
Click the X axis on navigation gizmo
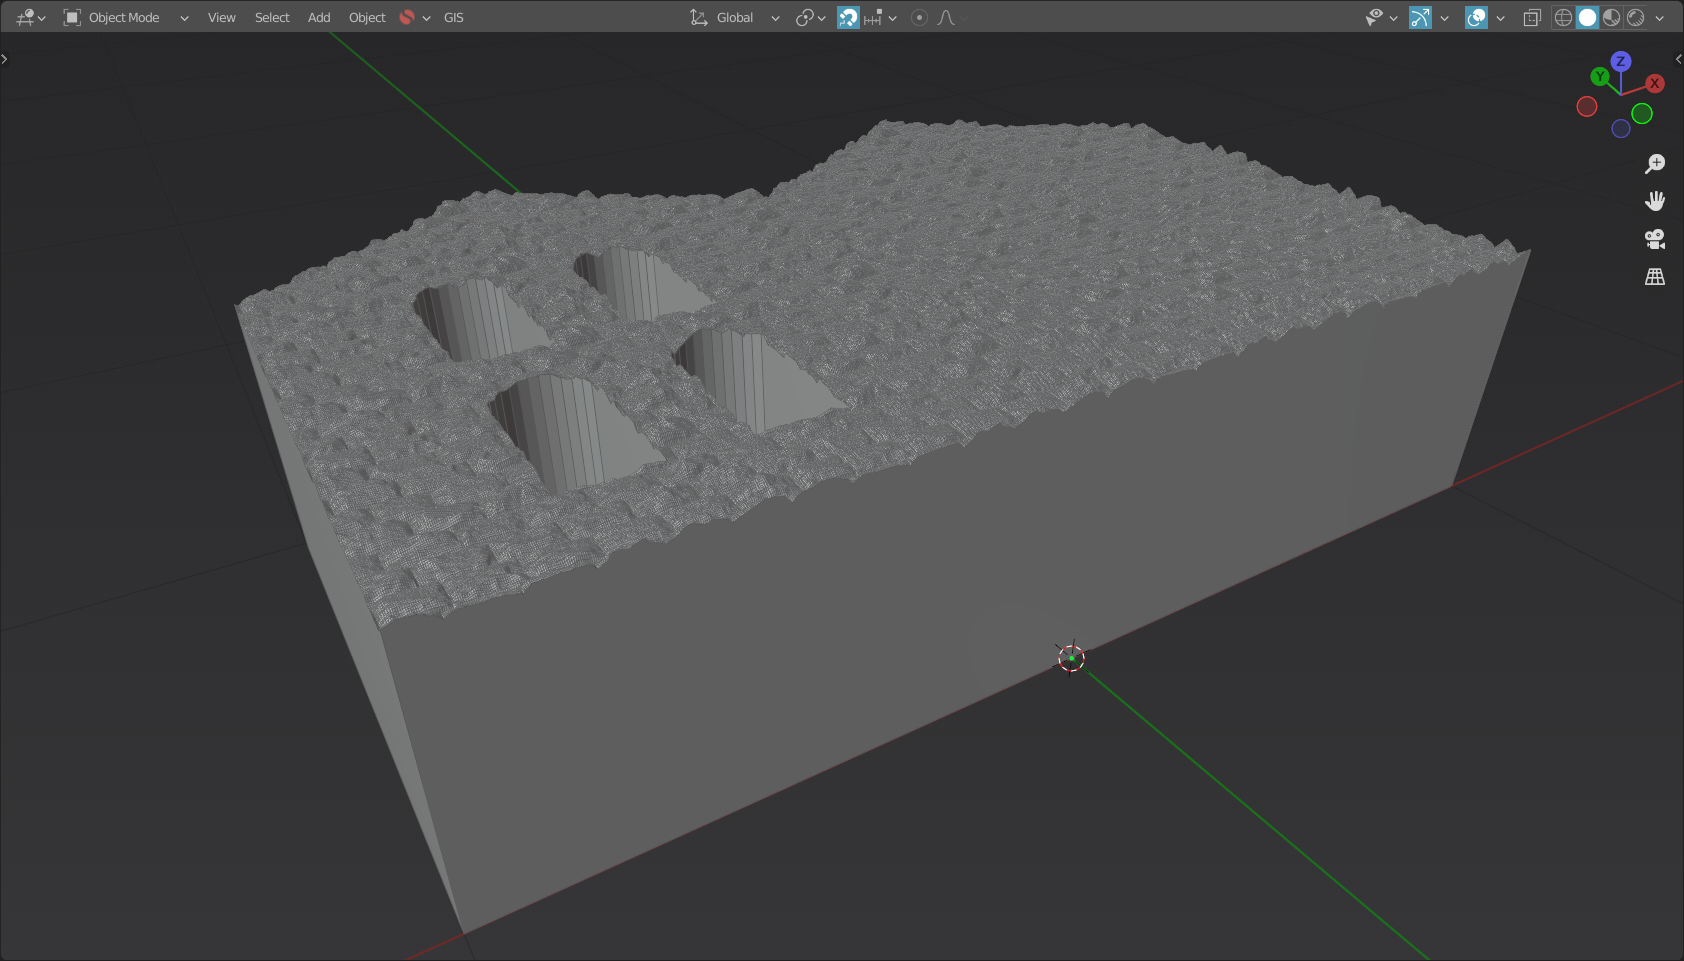[1655, 83]
